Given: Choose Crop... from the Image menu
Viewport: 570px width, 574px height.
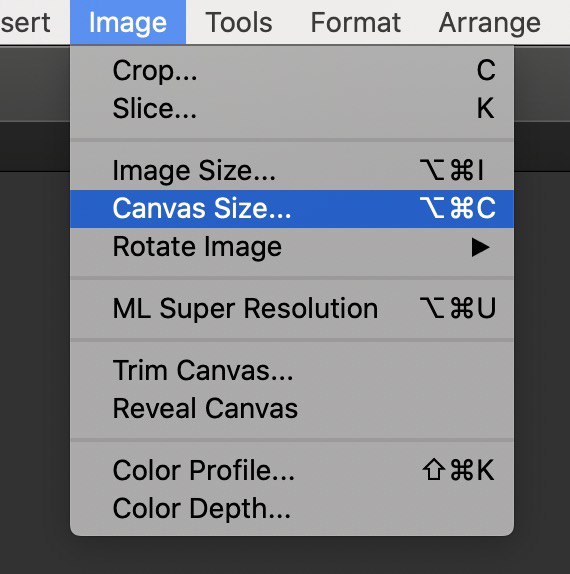Looking at the screenshot, I should (292, 70).
